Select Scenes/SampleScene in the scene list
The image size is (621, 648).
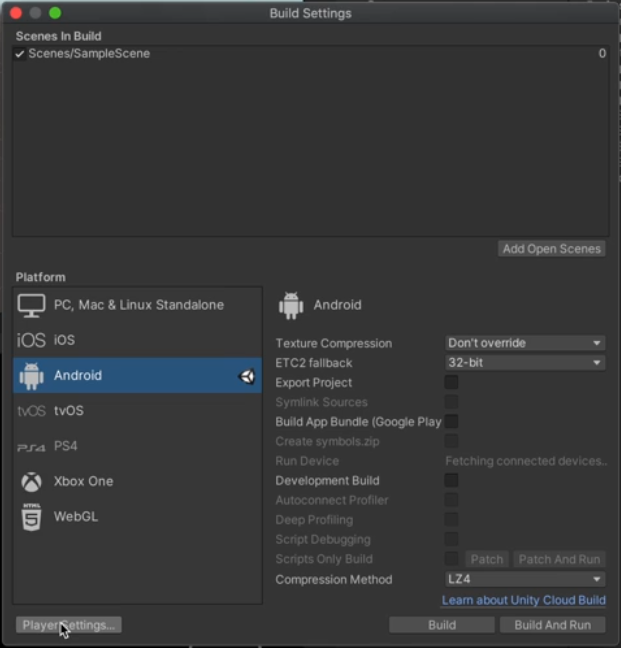point(311,54)
